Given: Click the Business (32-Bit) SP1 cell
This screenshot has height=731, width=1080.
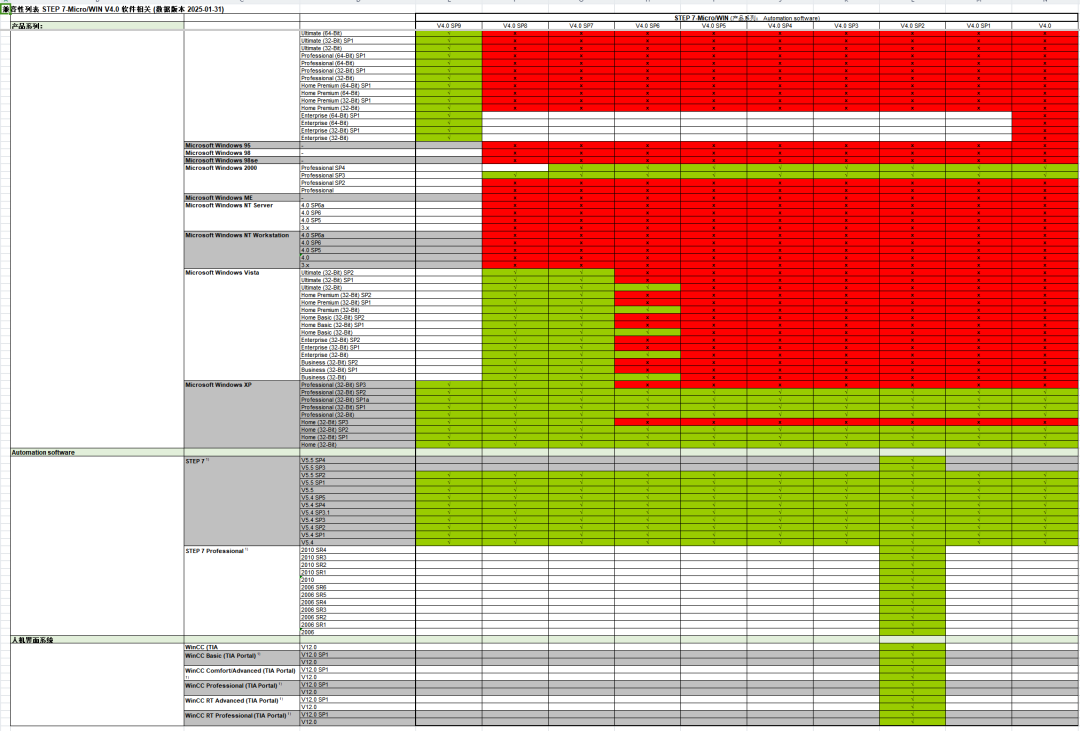Looking at the screenshot, I should click(357, 370).
